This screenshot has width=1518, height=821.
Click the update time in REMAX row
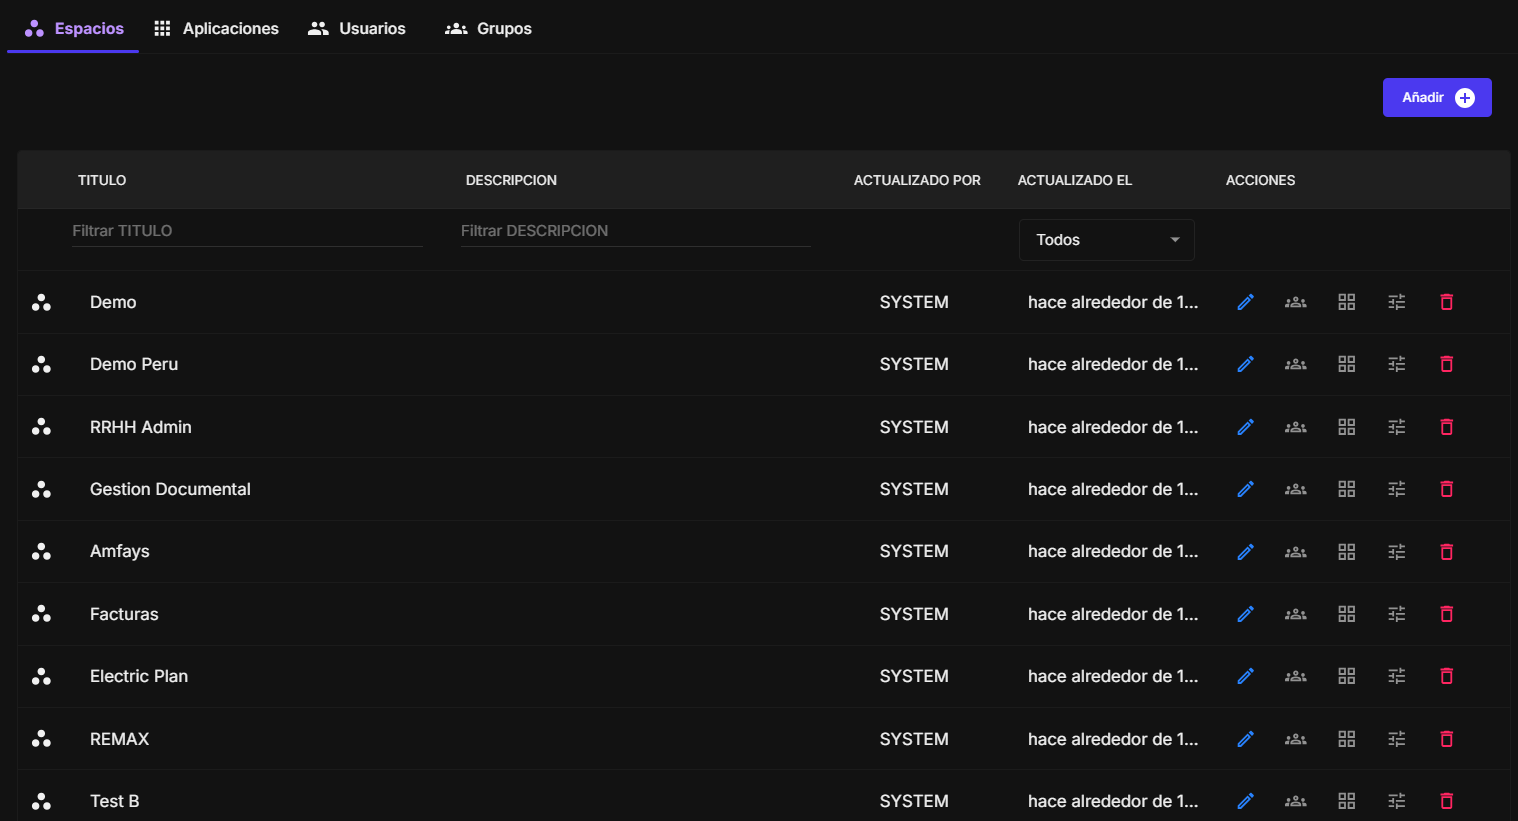[x=1113, y=739]
